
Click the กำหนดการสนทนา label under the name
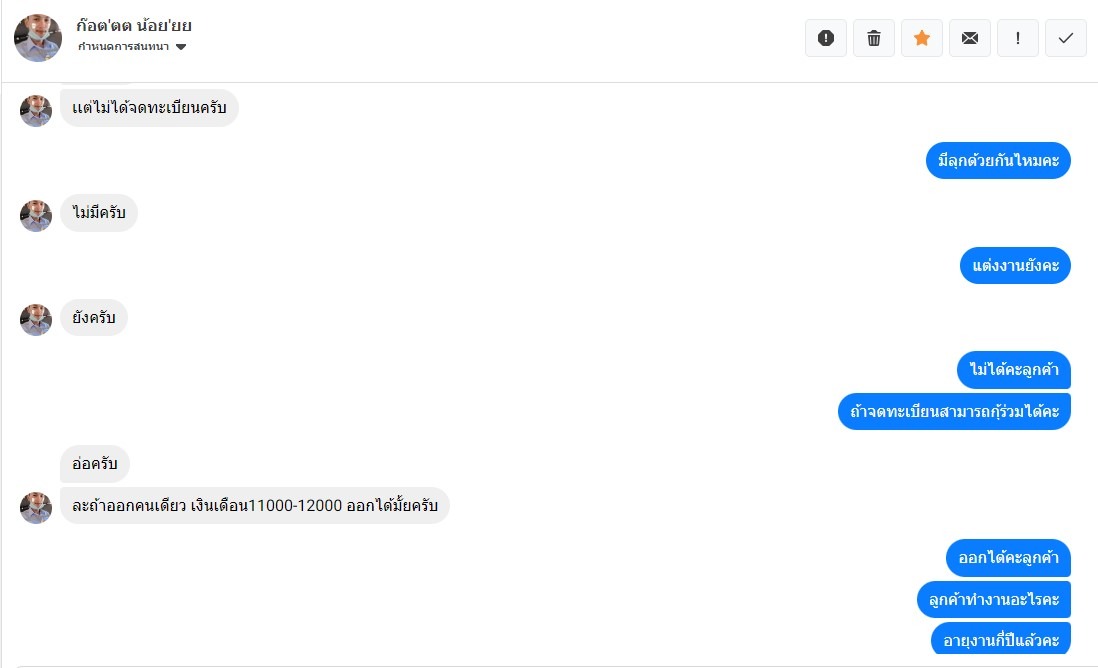(x=123, y=47)
